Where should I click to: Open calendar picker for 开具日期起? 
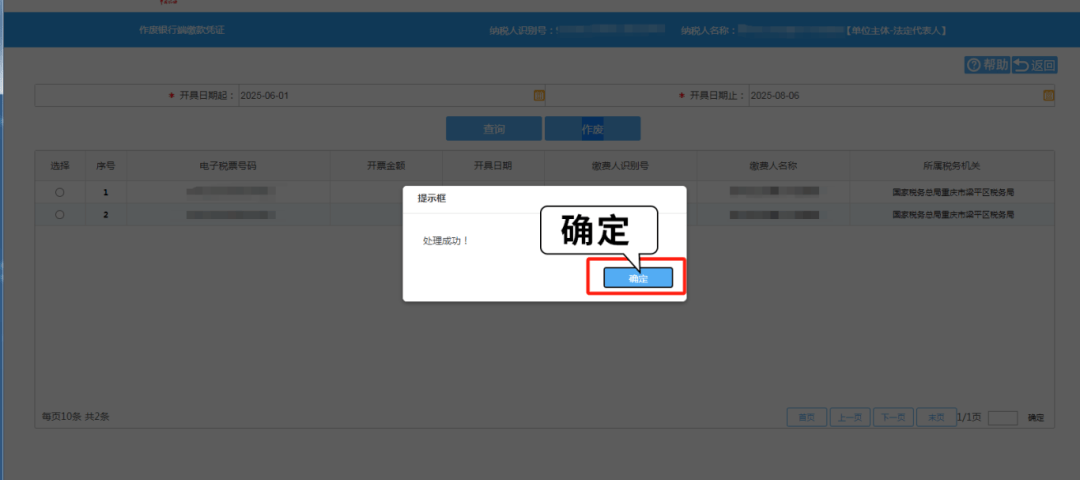coord(539,96)
